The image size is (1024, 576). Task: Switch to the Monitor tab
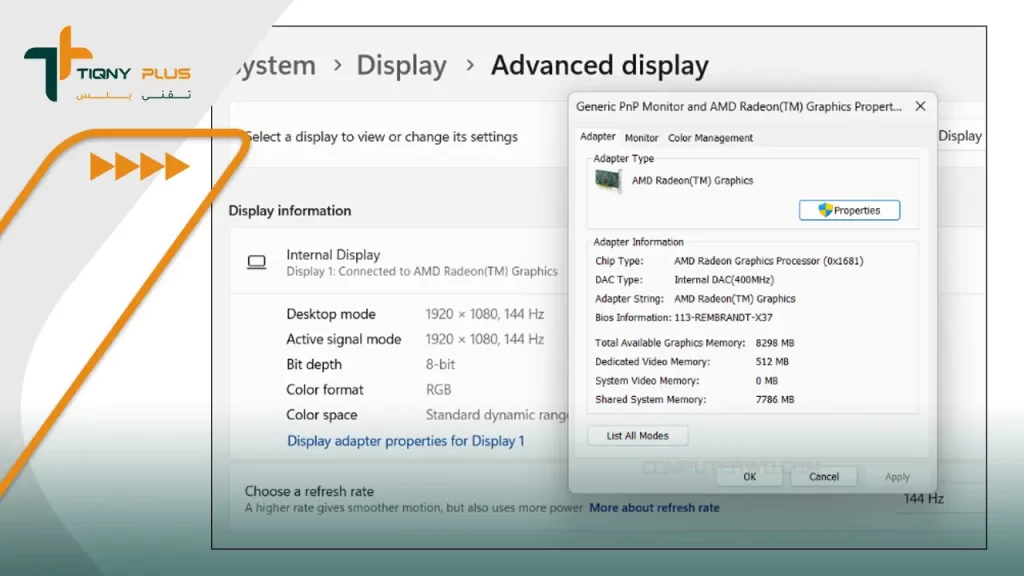pos(641,138)
